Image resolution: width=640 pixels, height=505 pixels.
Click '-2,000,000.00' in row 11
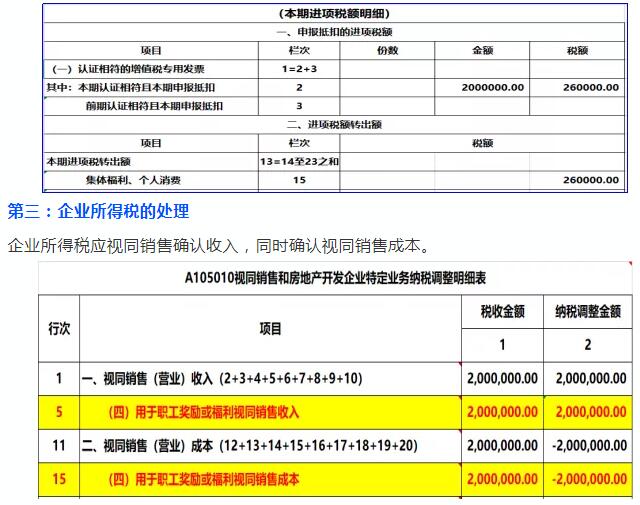pyautogui.click(x=589, y=445)
